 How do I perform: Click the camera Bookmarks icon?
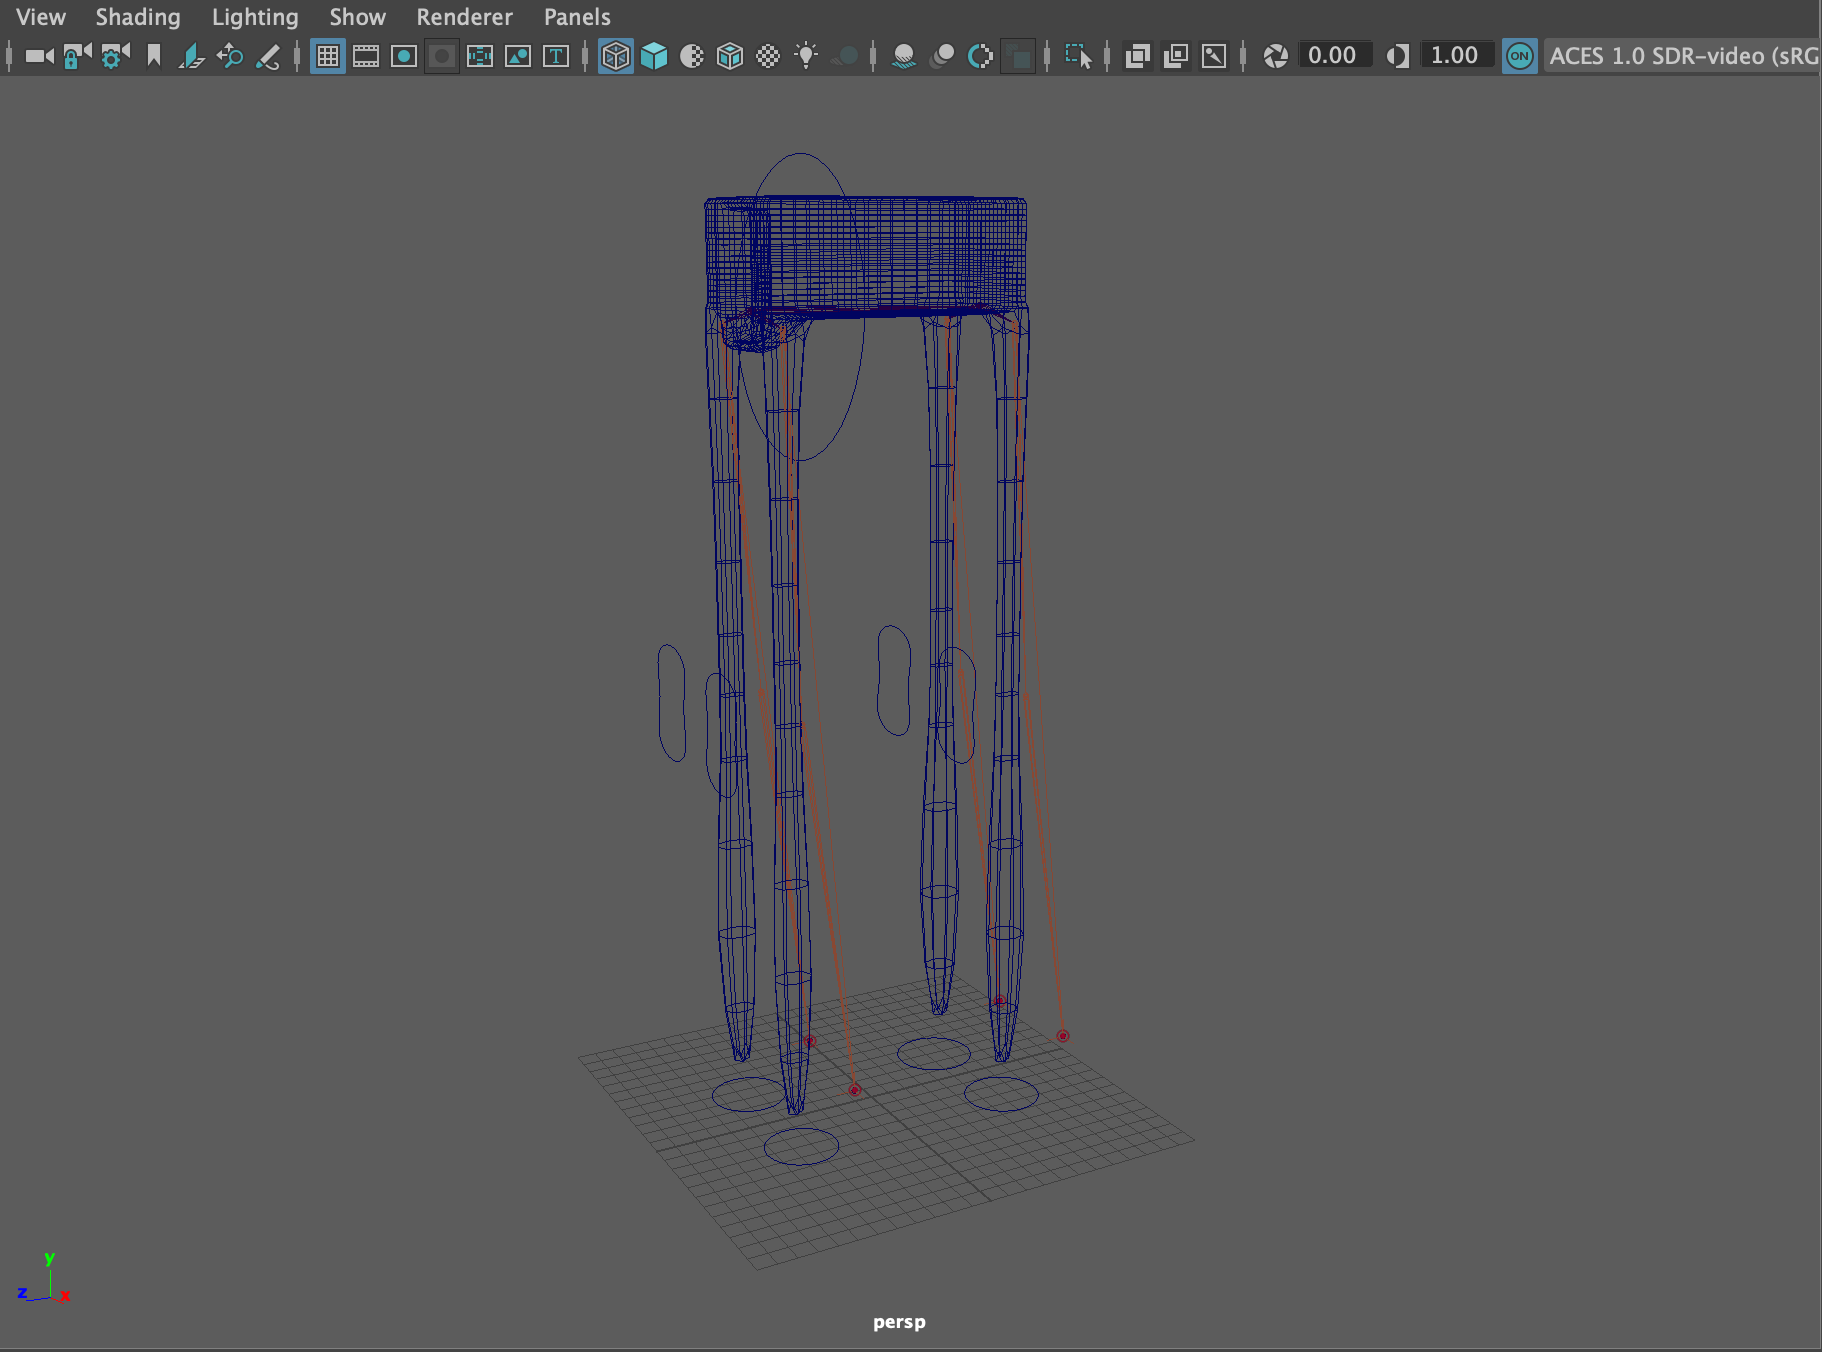(x=153, y=56)
